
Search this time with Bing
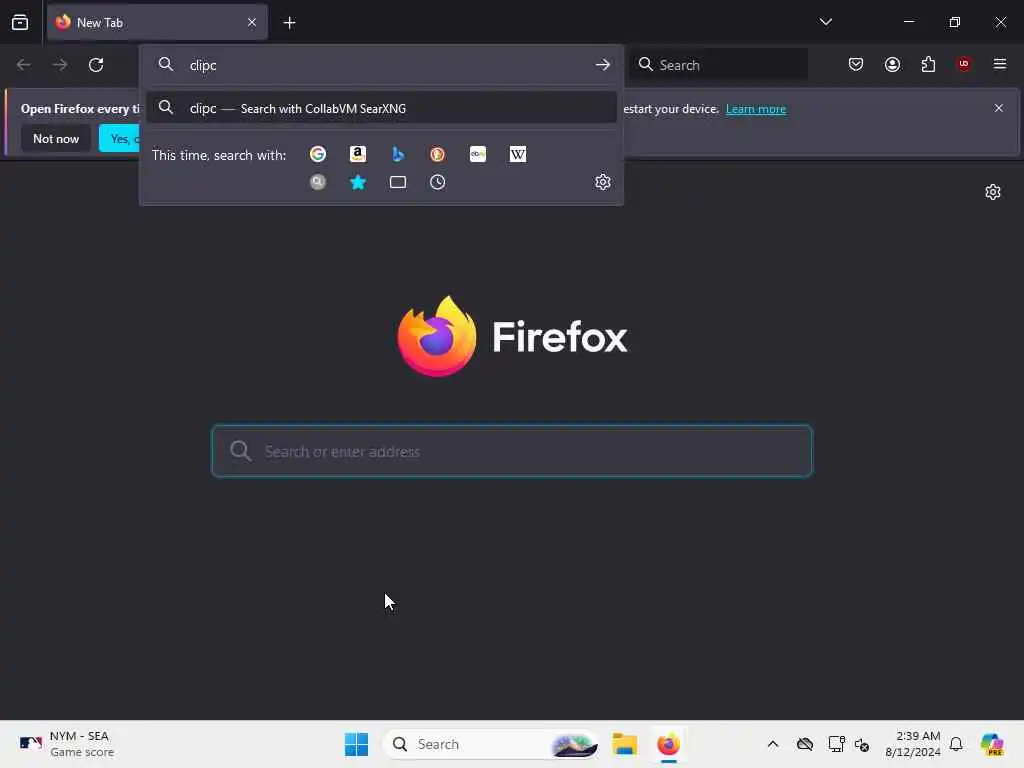point(398,154)
